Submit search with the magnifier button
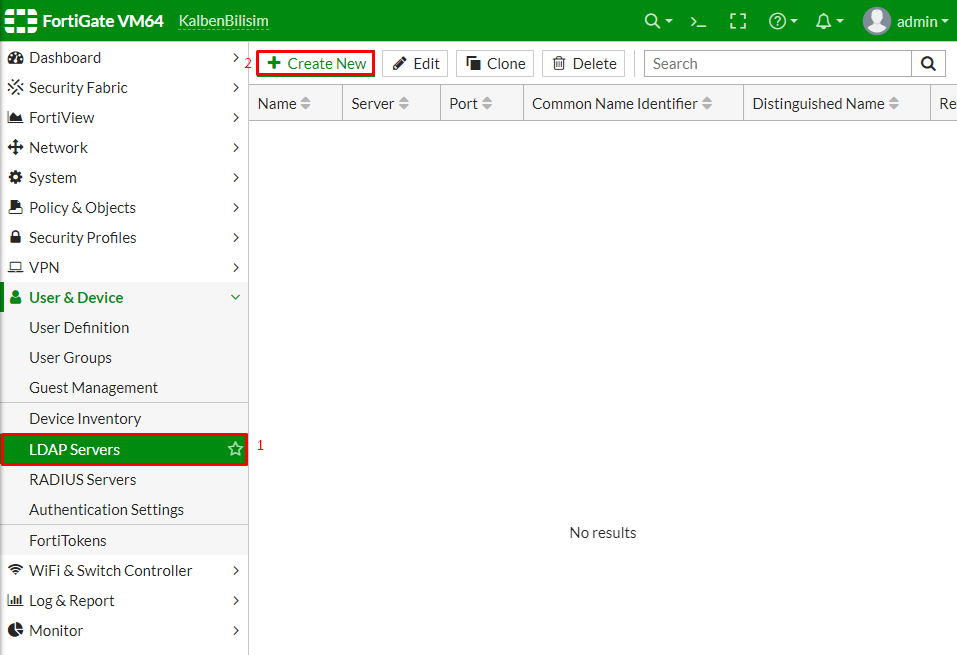The height and width of the screenshot is (655, 957). [x=928, y=63]
